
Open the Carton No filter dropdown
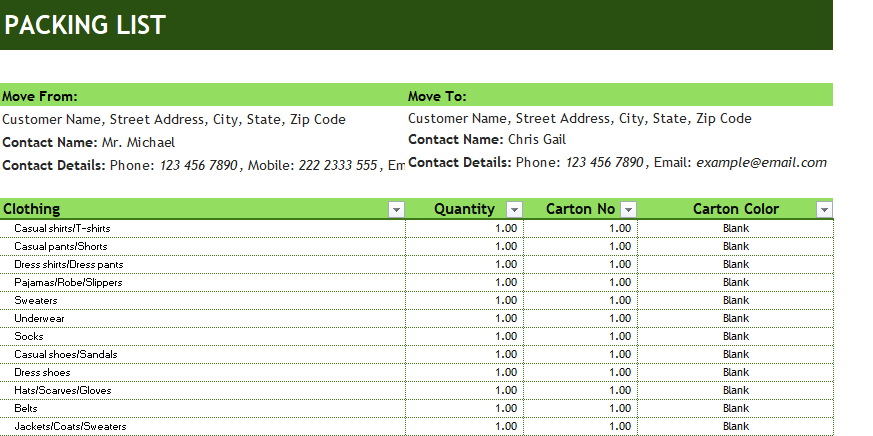629,209
